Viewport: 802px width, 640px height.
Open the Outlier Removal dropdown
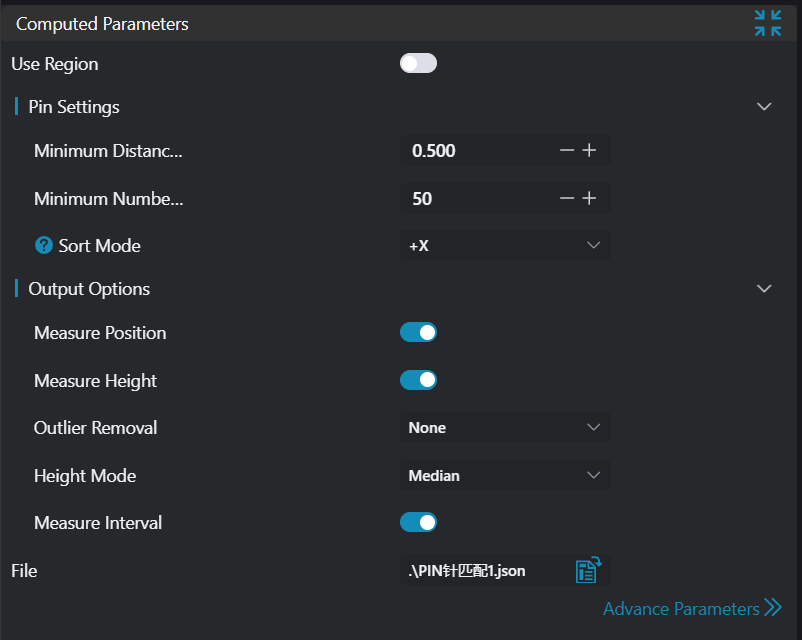(504, 427)
